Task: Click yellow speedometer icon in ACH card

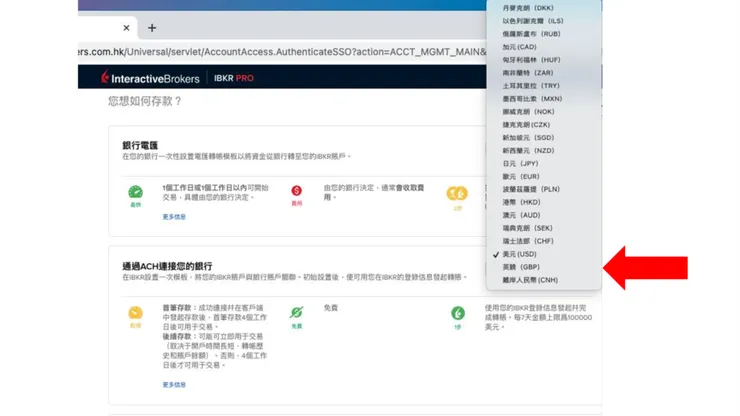Action: click(135, 313)
